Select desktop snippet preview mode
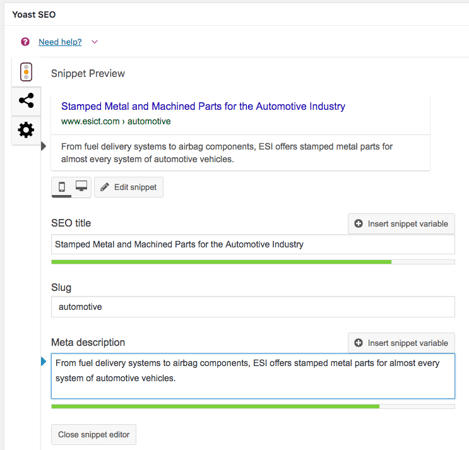Viewport: 469px width, 450px height. click(81, 186)
